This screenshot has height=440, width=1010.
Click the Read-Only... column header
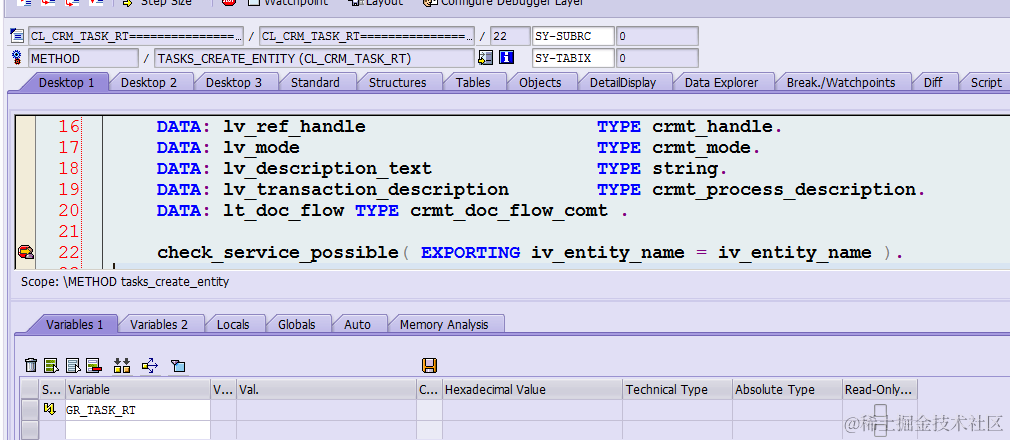(x=880, y=390)
